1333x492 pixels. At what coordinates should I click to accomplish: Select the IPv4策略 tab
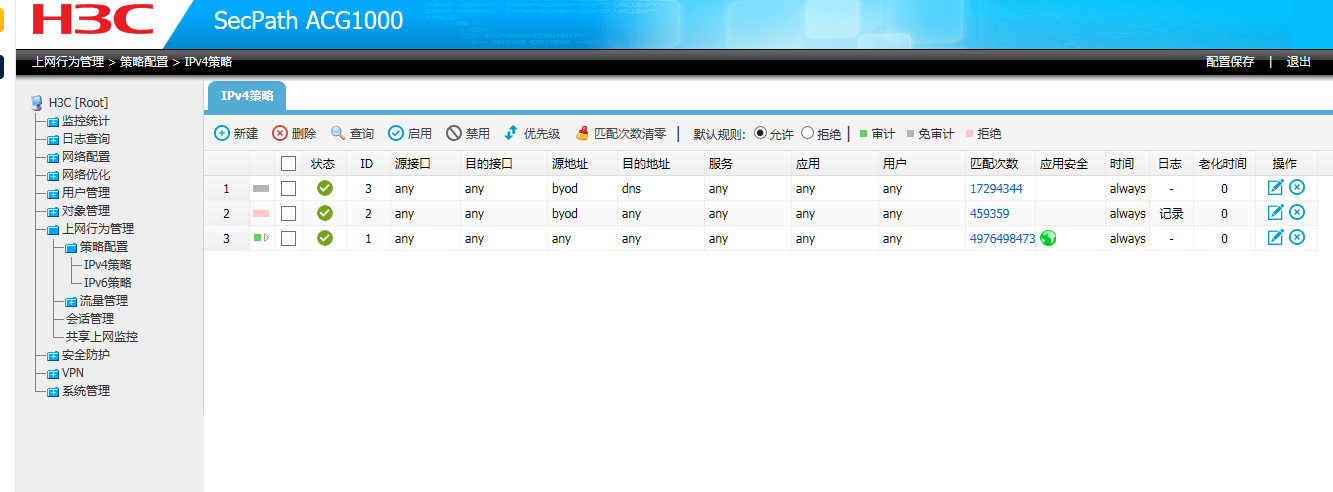[247, 96]
